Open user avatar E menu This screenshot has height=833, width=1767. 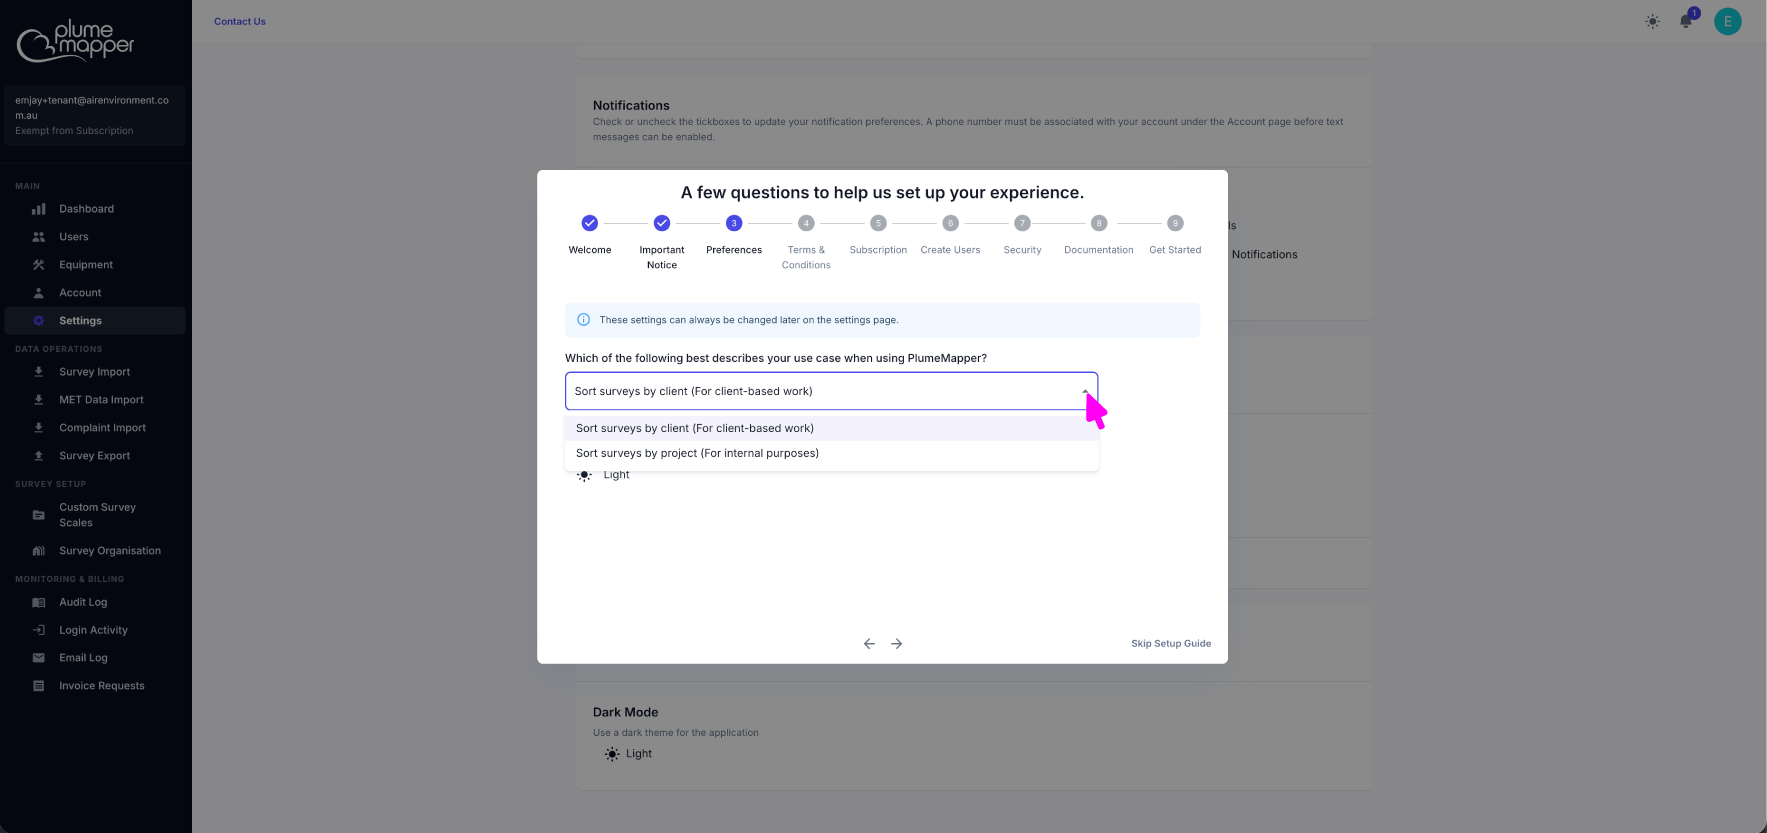(x=1727, y=21)
